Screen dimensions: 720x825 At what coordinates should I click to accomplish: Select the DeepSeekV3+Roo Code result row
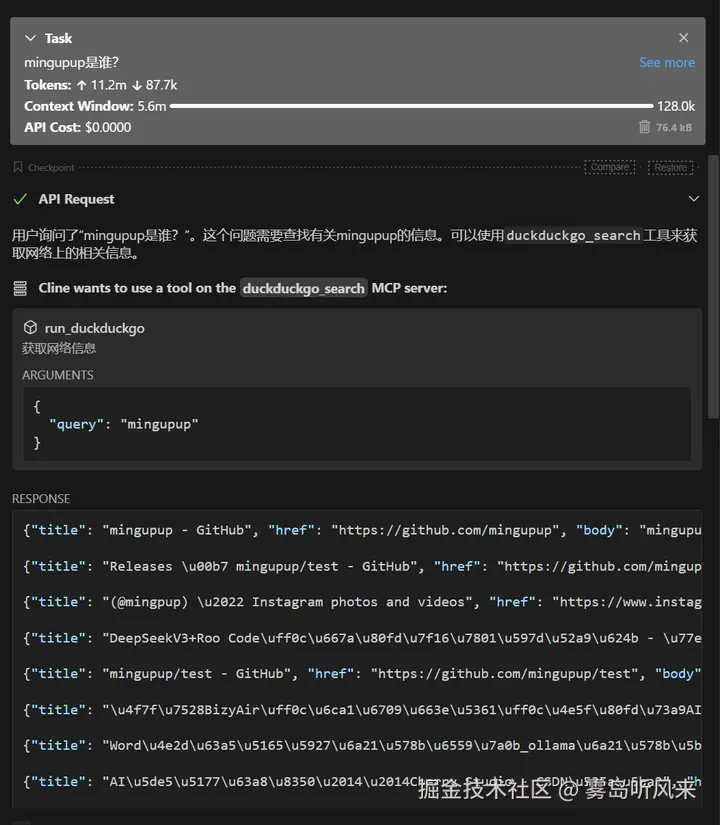362,638
